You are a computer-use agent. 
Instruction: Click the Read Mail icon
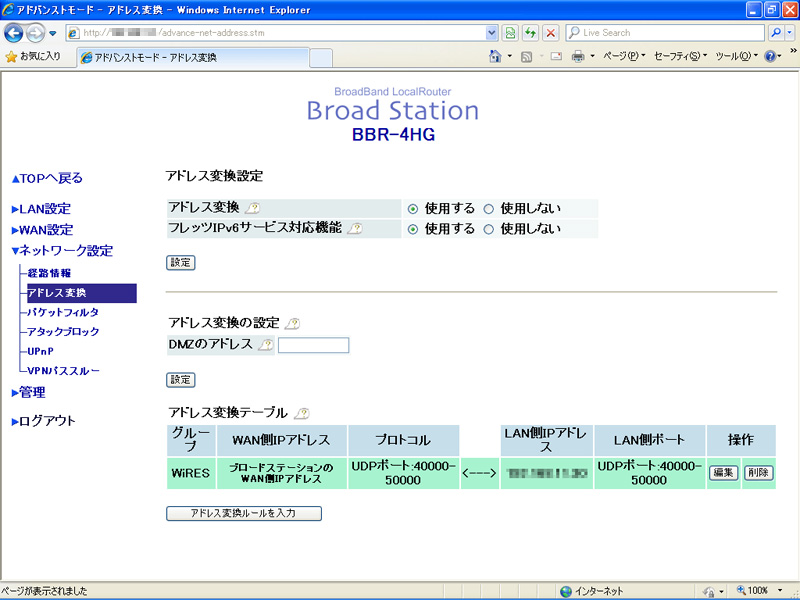(556, 57)
